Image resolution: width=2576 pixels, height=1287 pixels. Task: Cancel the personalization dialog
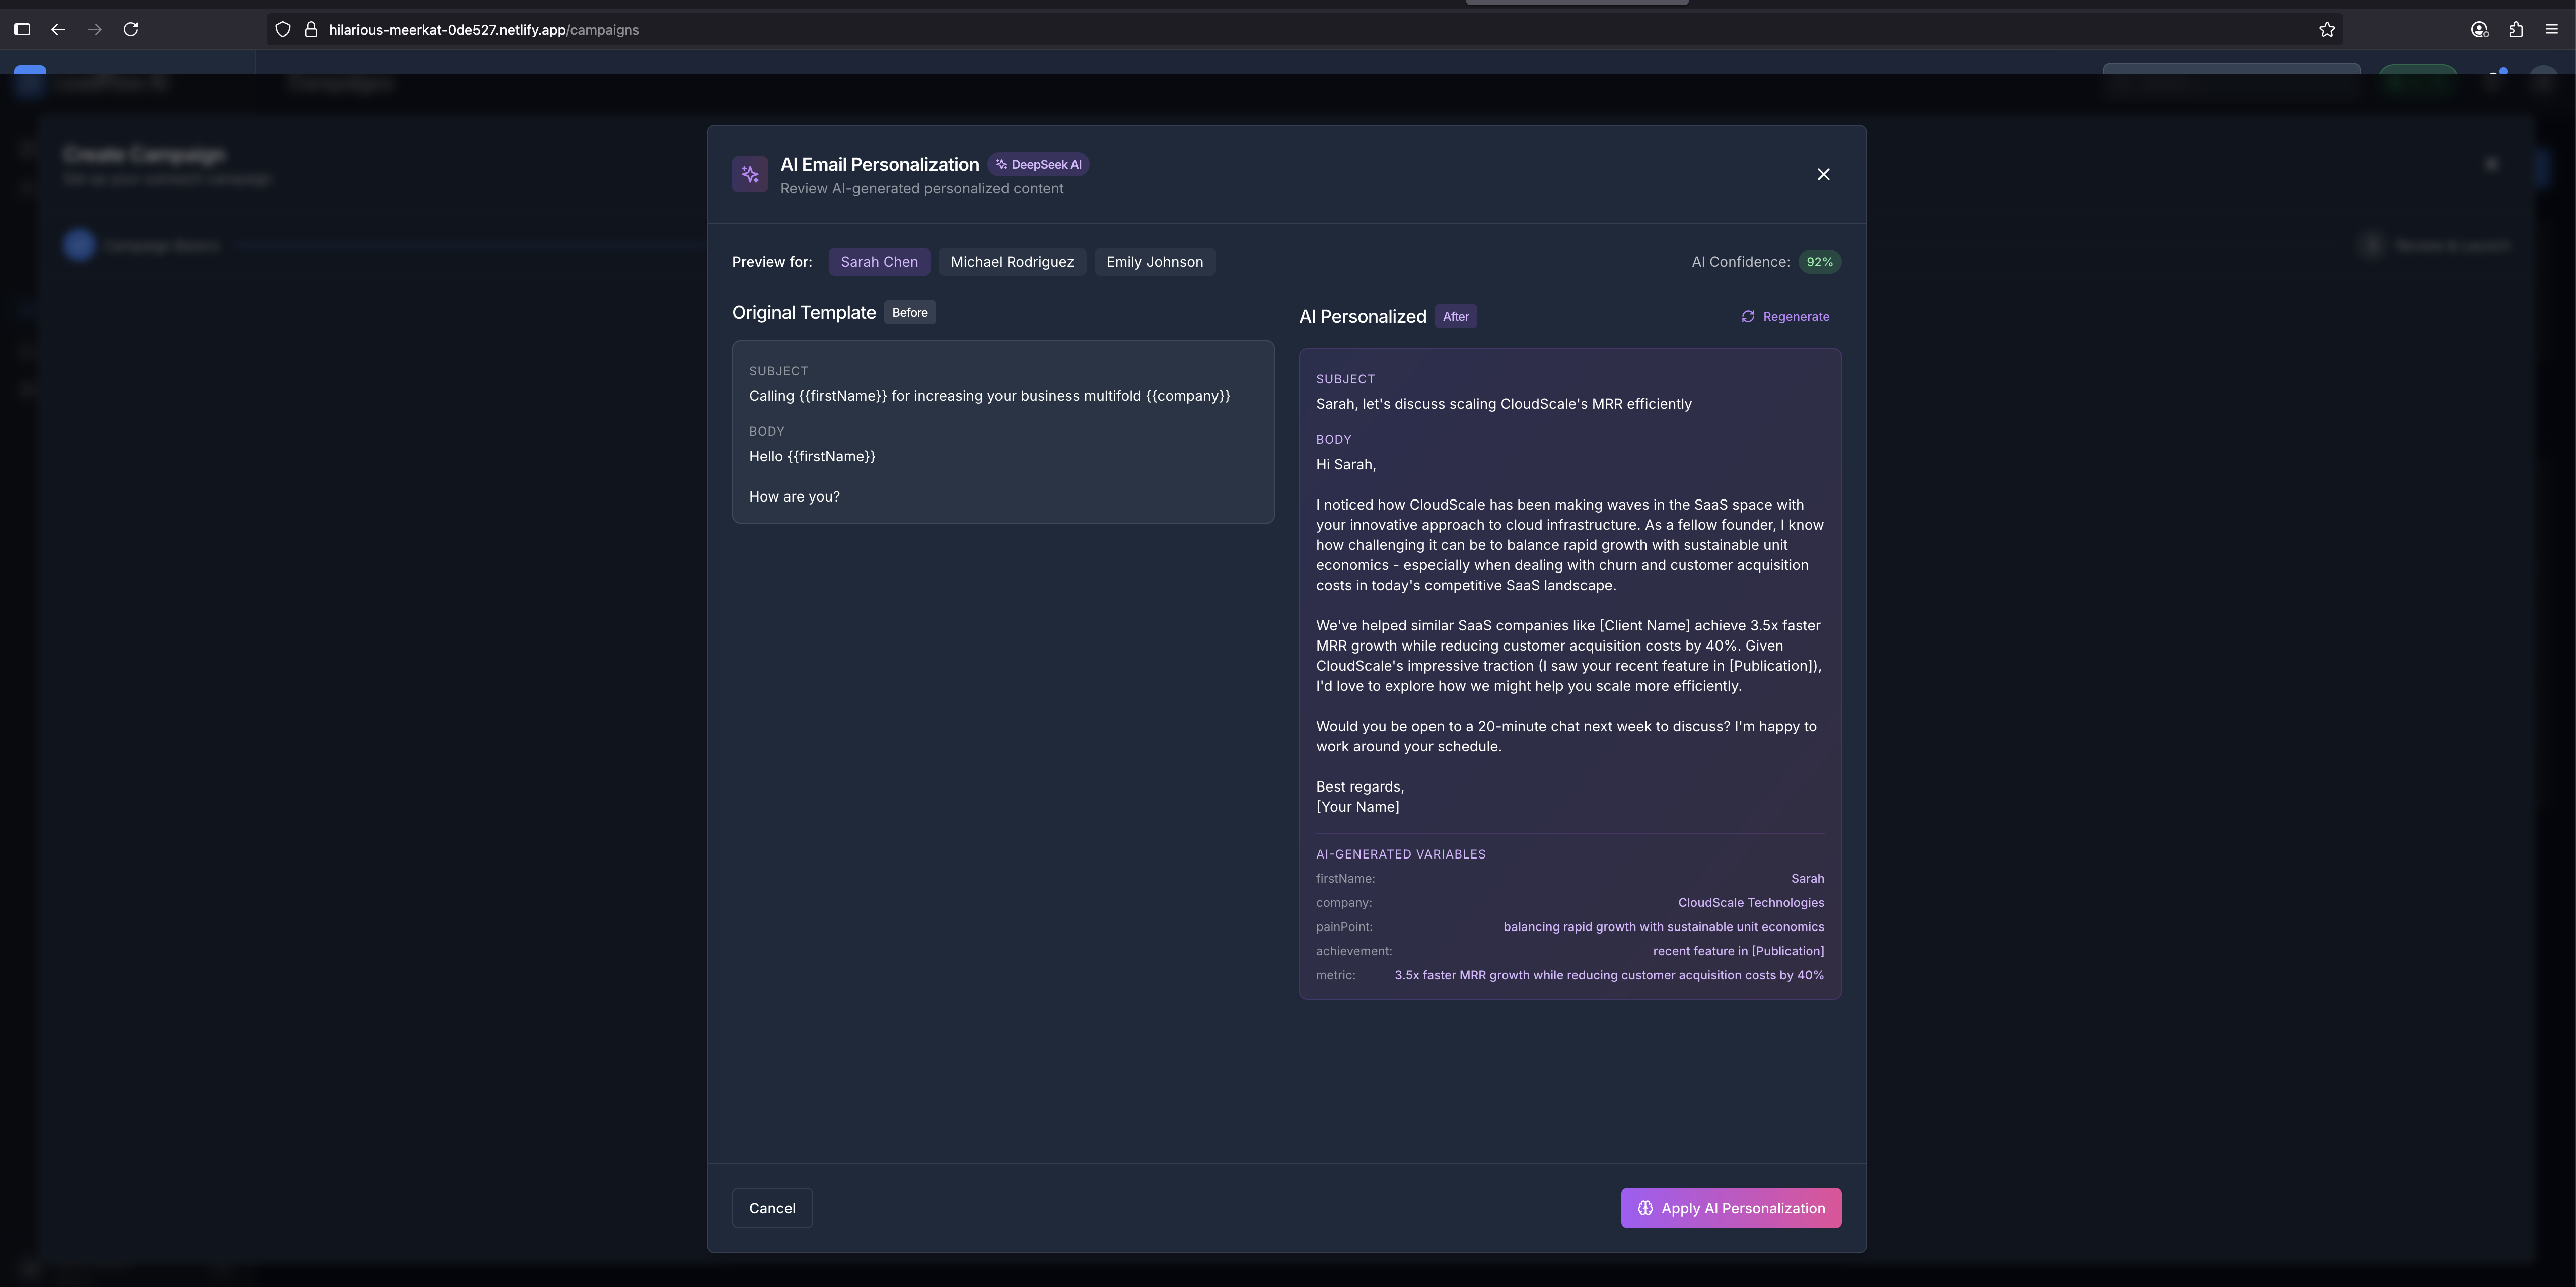click(x=772, y=1208)
